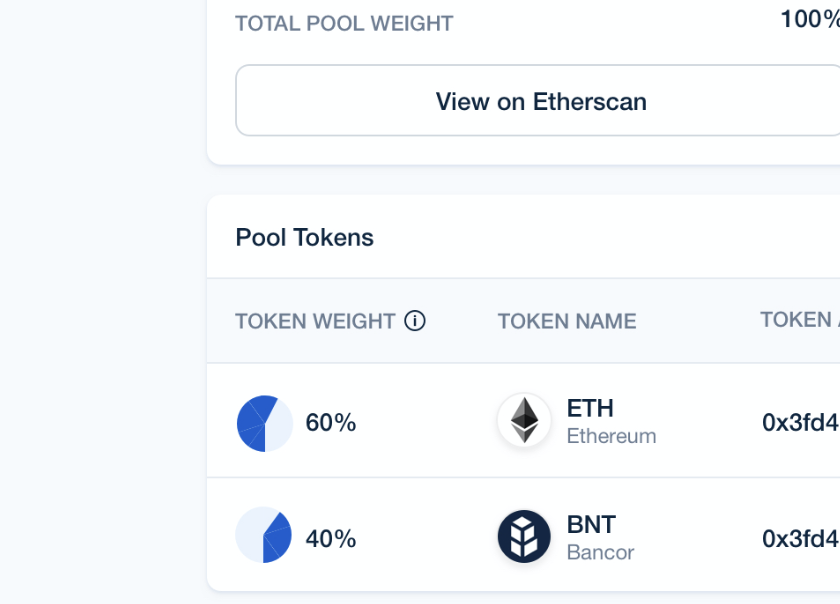This screenshot has width=840, height=604.
Task: Click the 40% weight pie chart icon
Action: pos(264,536)
